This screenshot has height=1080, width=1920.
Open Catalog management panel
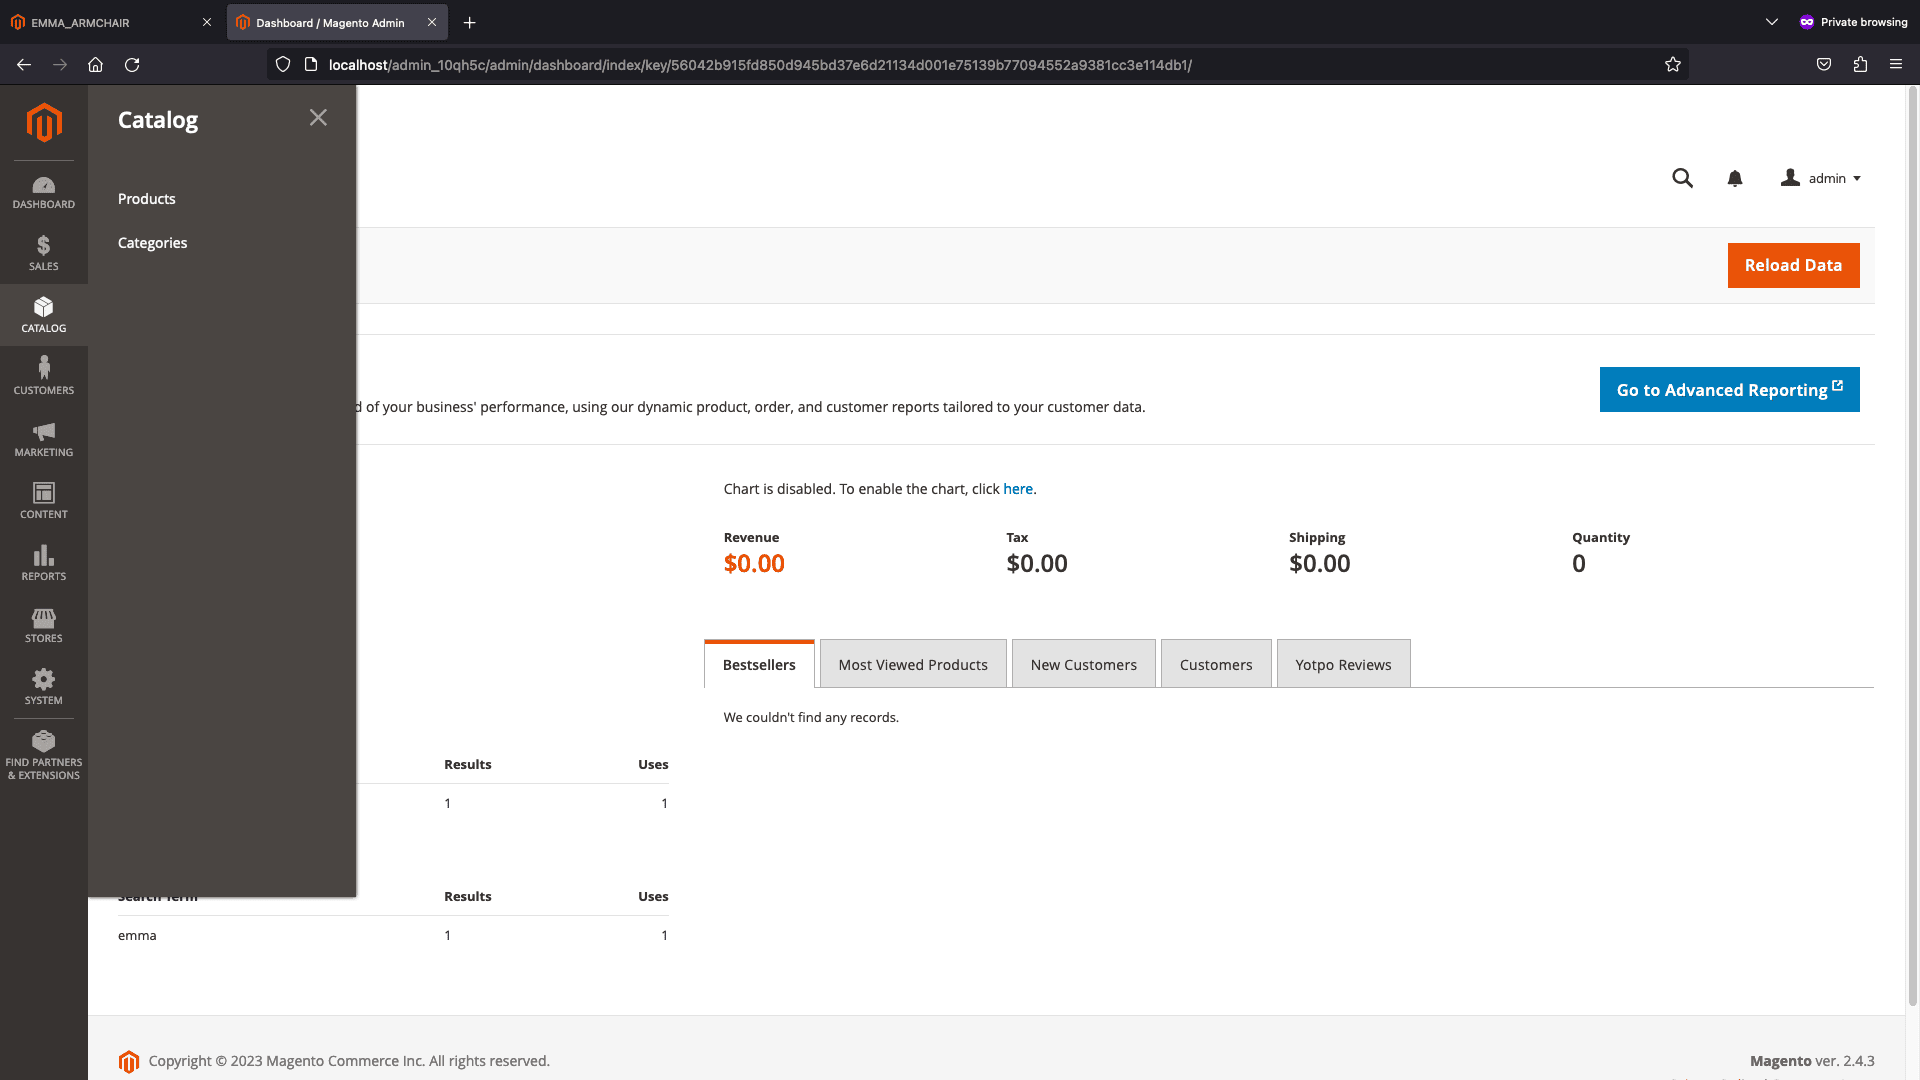pyautogui.click(x=42, y=314)
